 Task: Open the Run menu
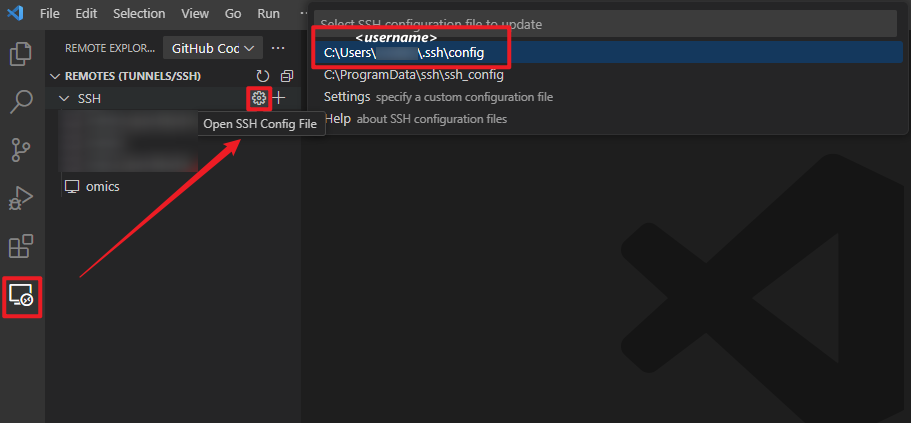268,14
